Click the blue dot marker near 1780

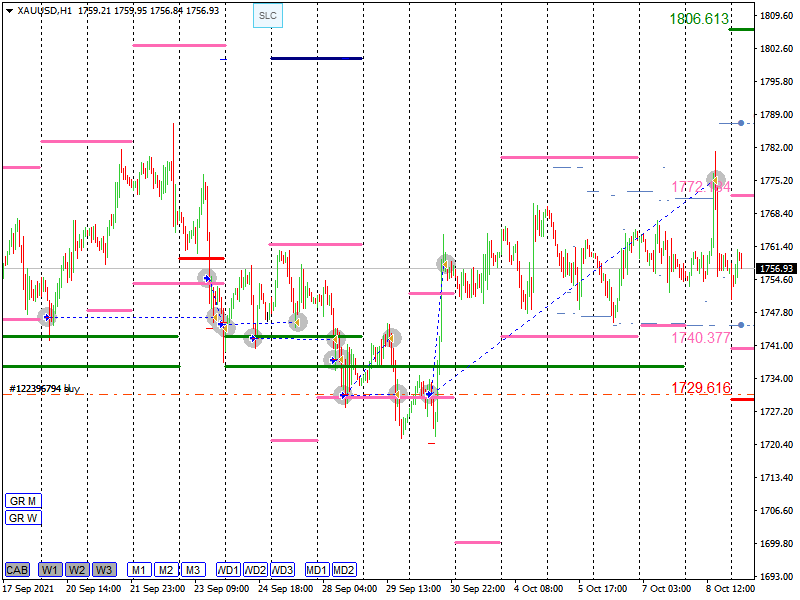pos(741,123)
